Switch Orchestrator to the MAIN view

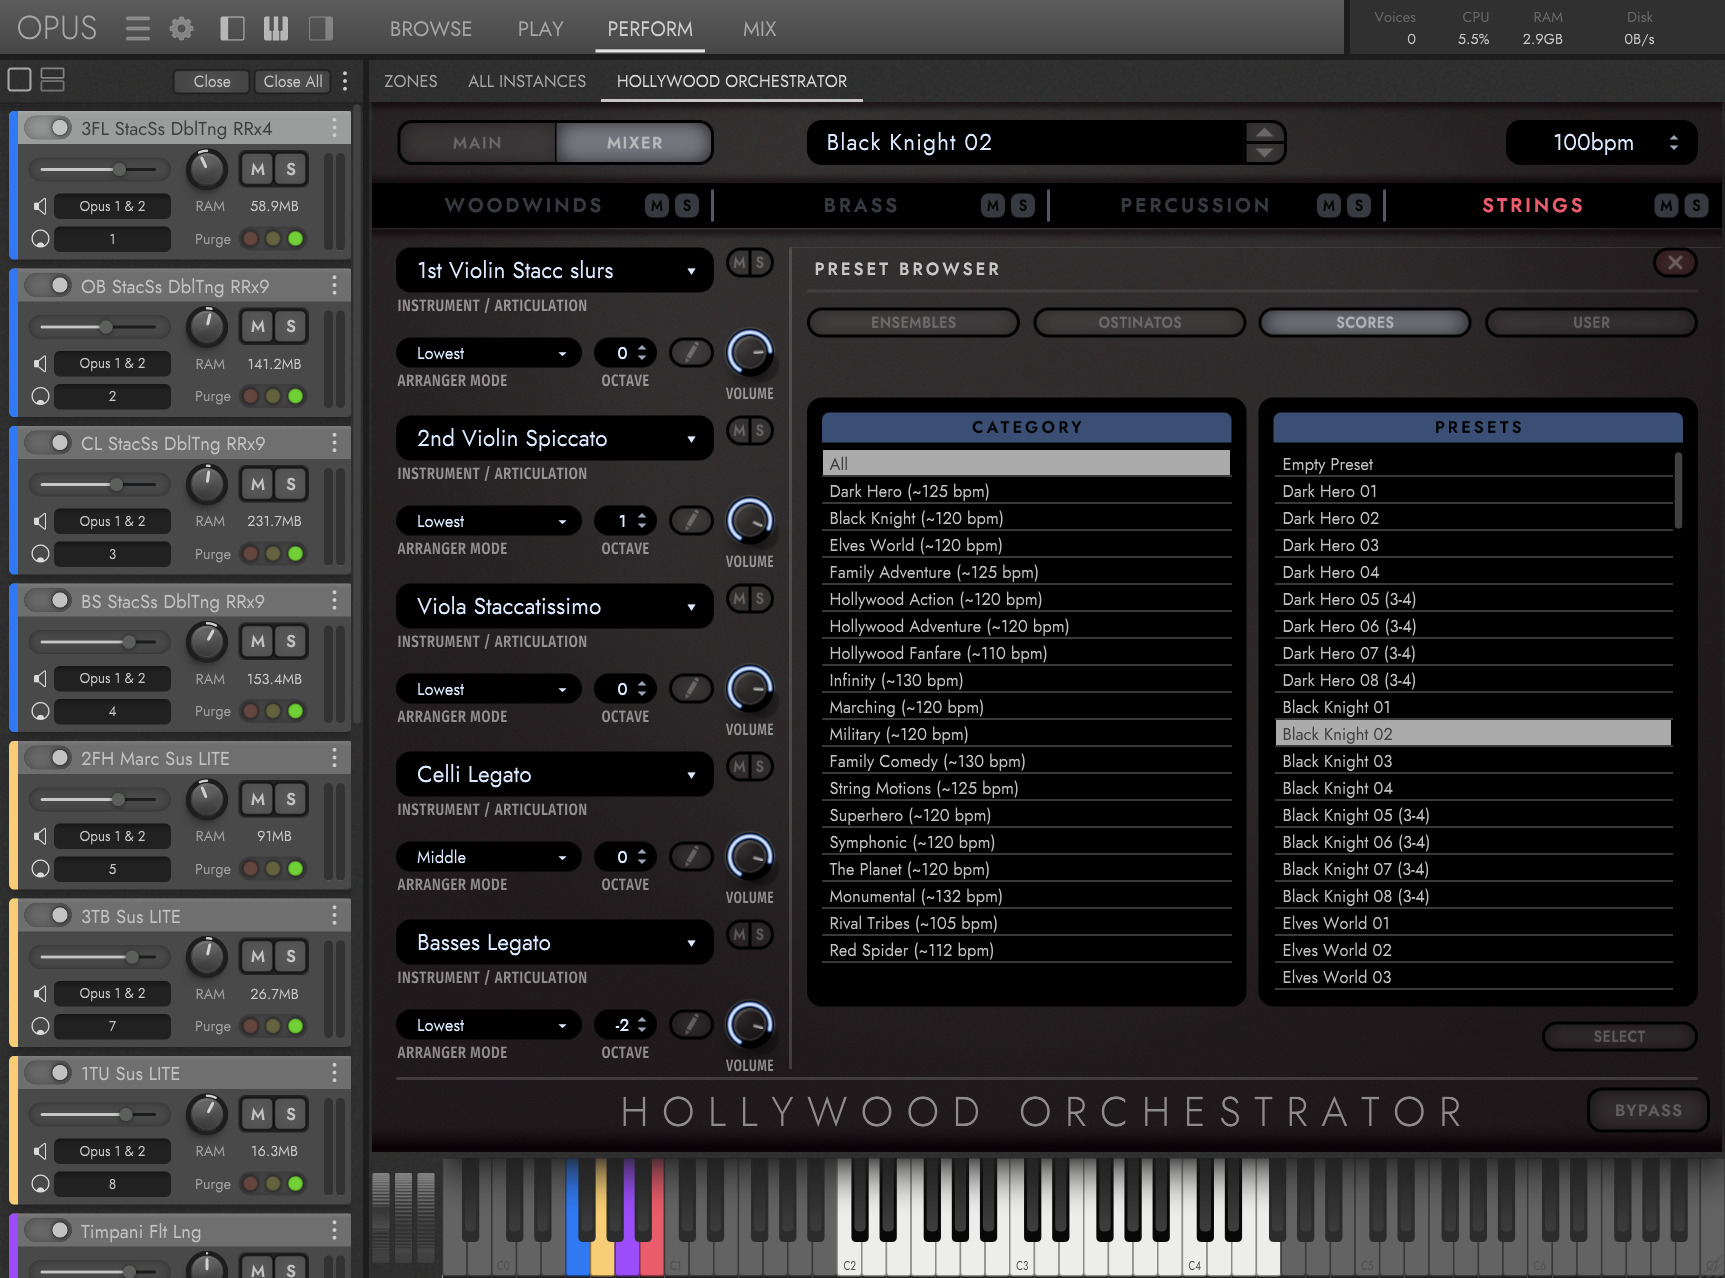pyautogui.click(x=478, y=143)
